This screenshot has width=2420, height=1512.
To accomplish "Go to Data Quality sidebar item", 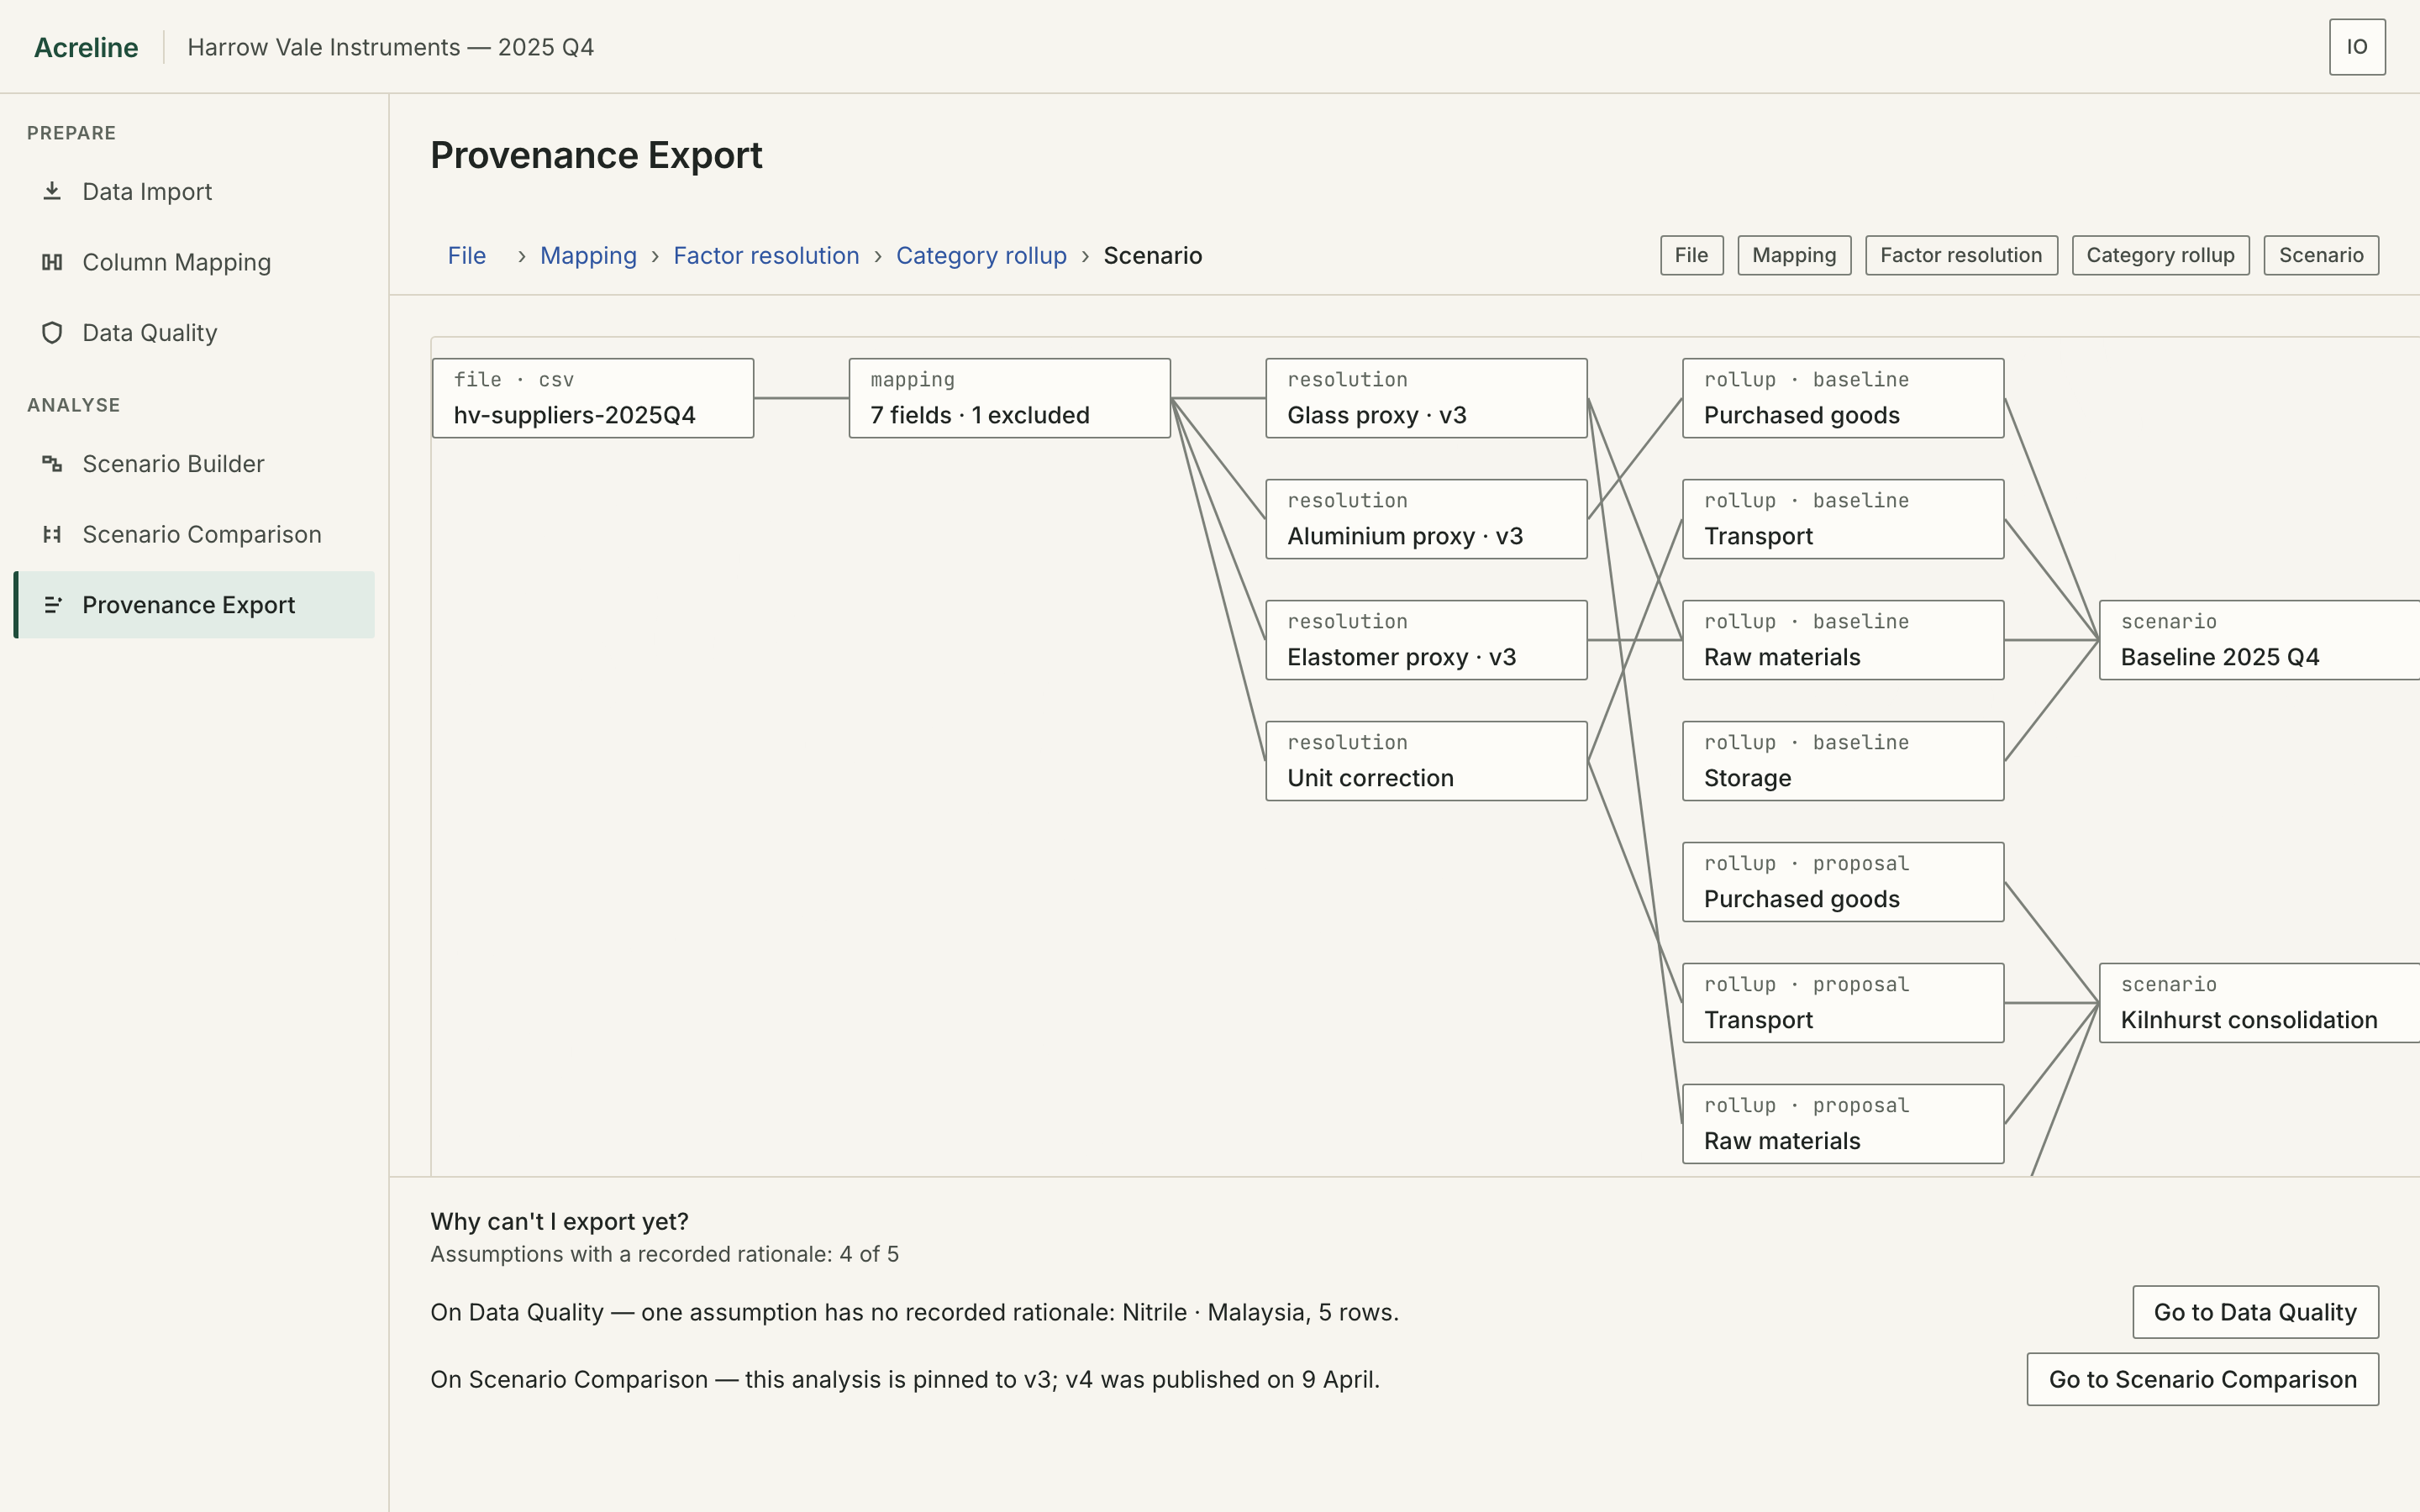I will point(194,333).
